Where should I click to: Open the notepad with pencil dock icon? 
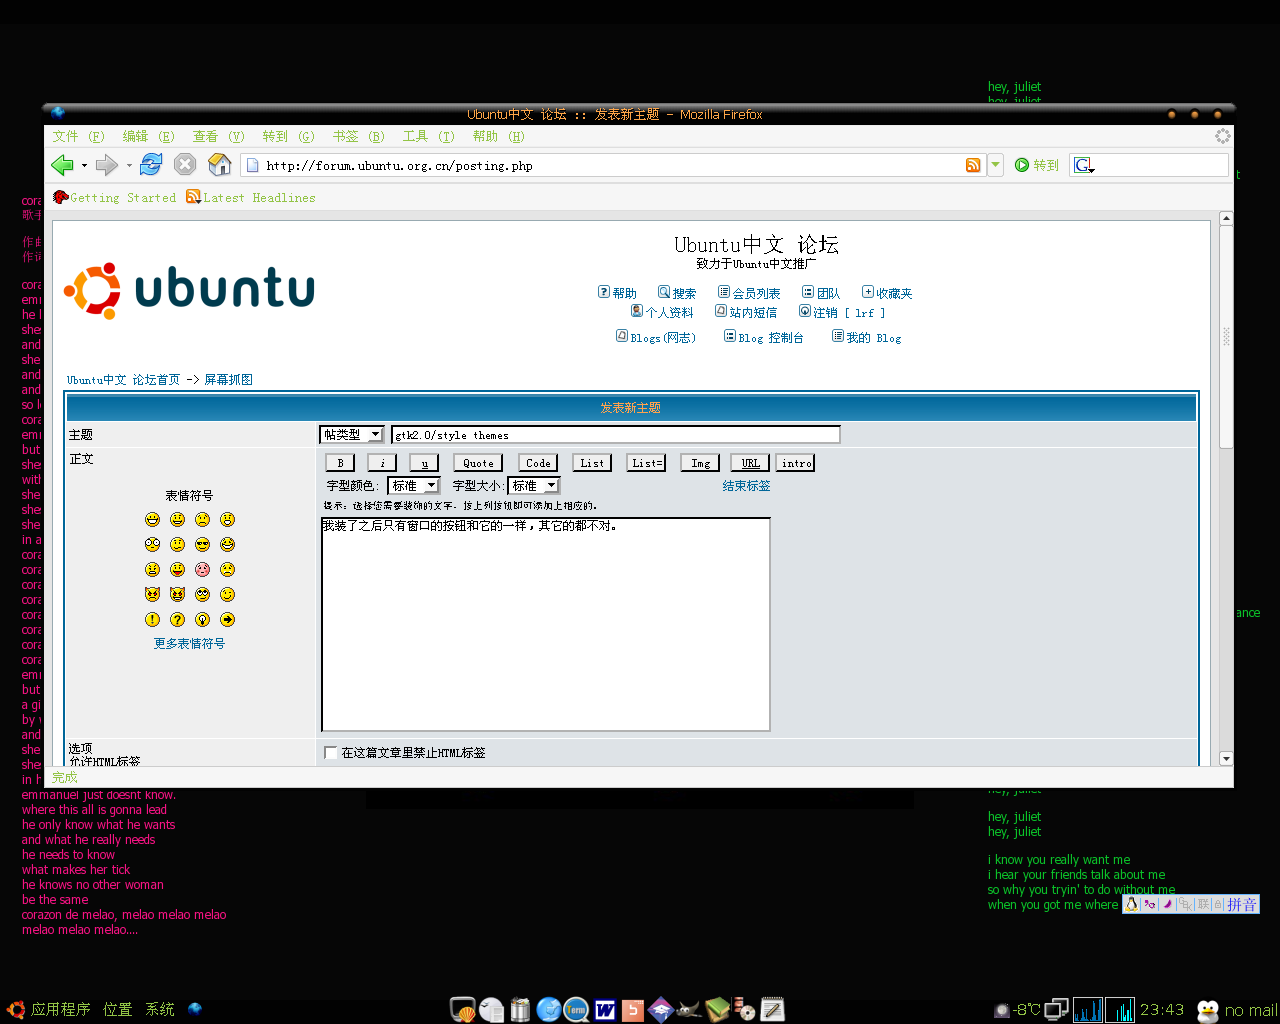click(x=772, y=1010)
